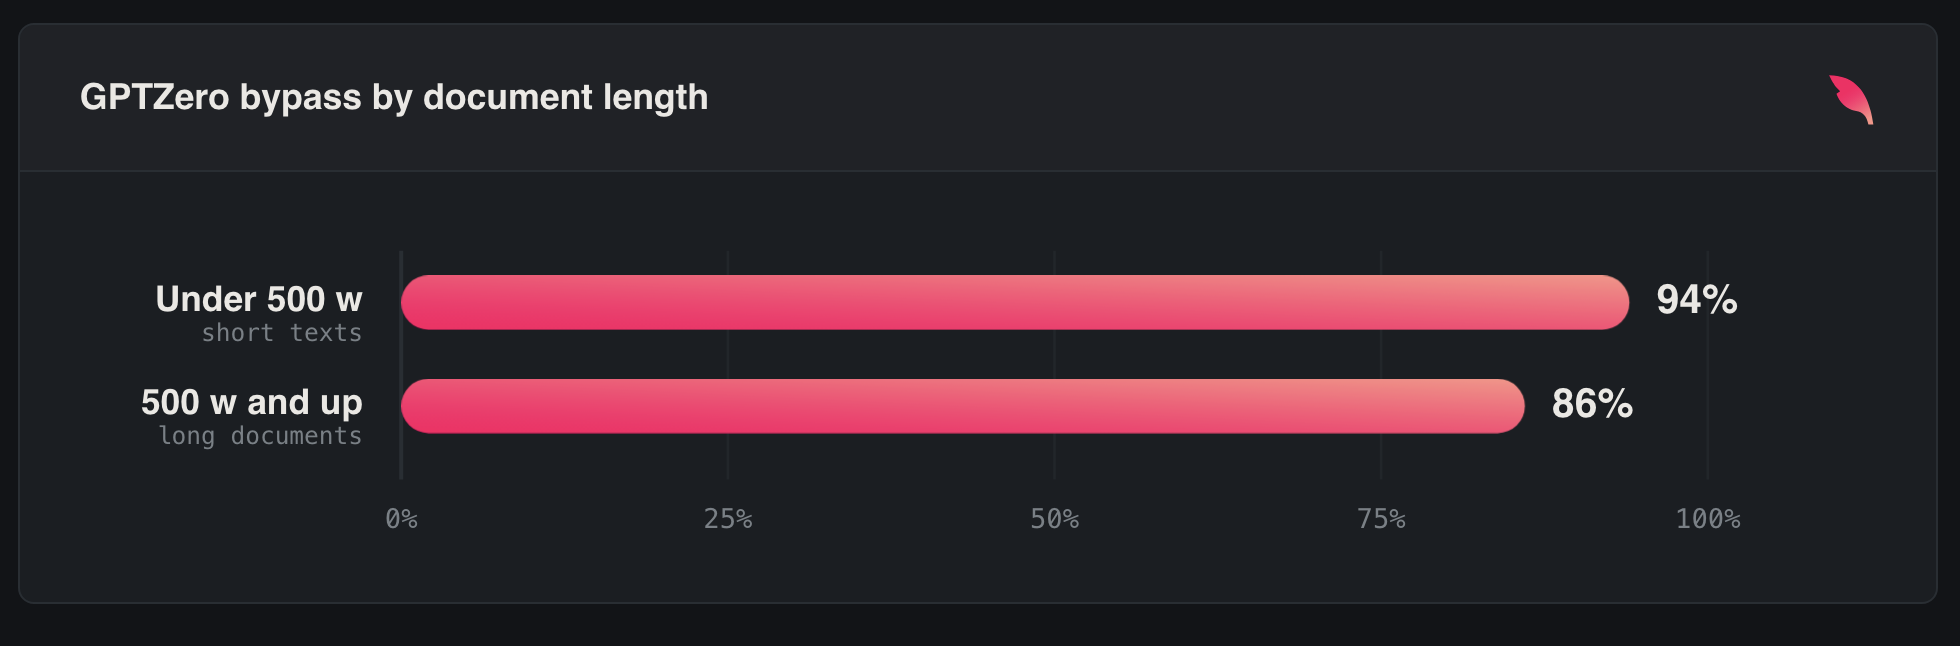Click the 86% value label
The image size is (1960, 646).
point(1592,404)
